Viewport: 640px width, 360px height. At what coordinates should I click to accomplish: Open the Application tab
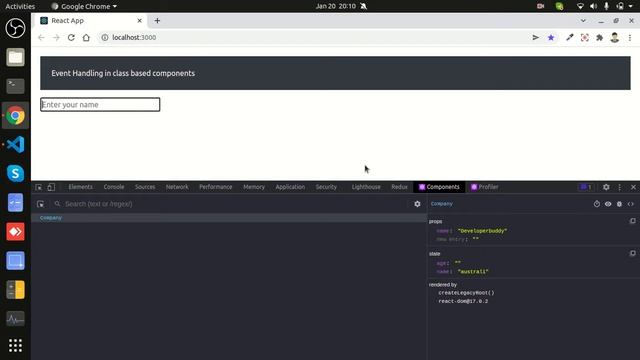click(x=290, y=187)
